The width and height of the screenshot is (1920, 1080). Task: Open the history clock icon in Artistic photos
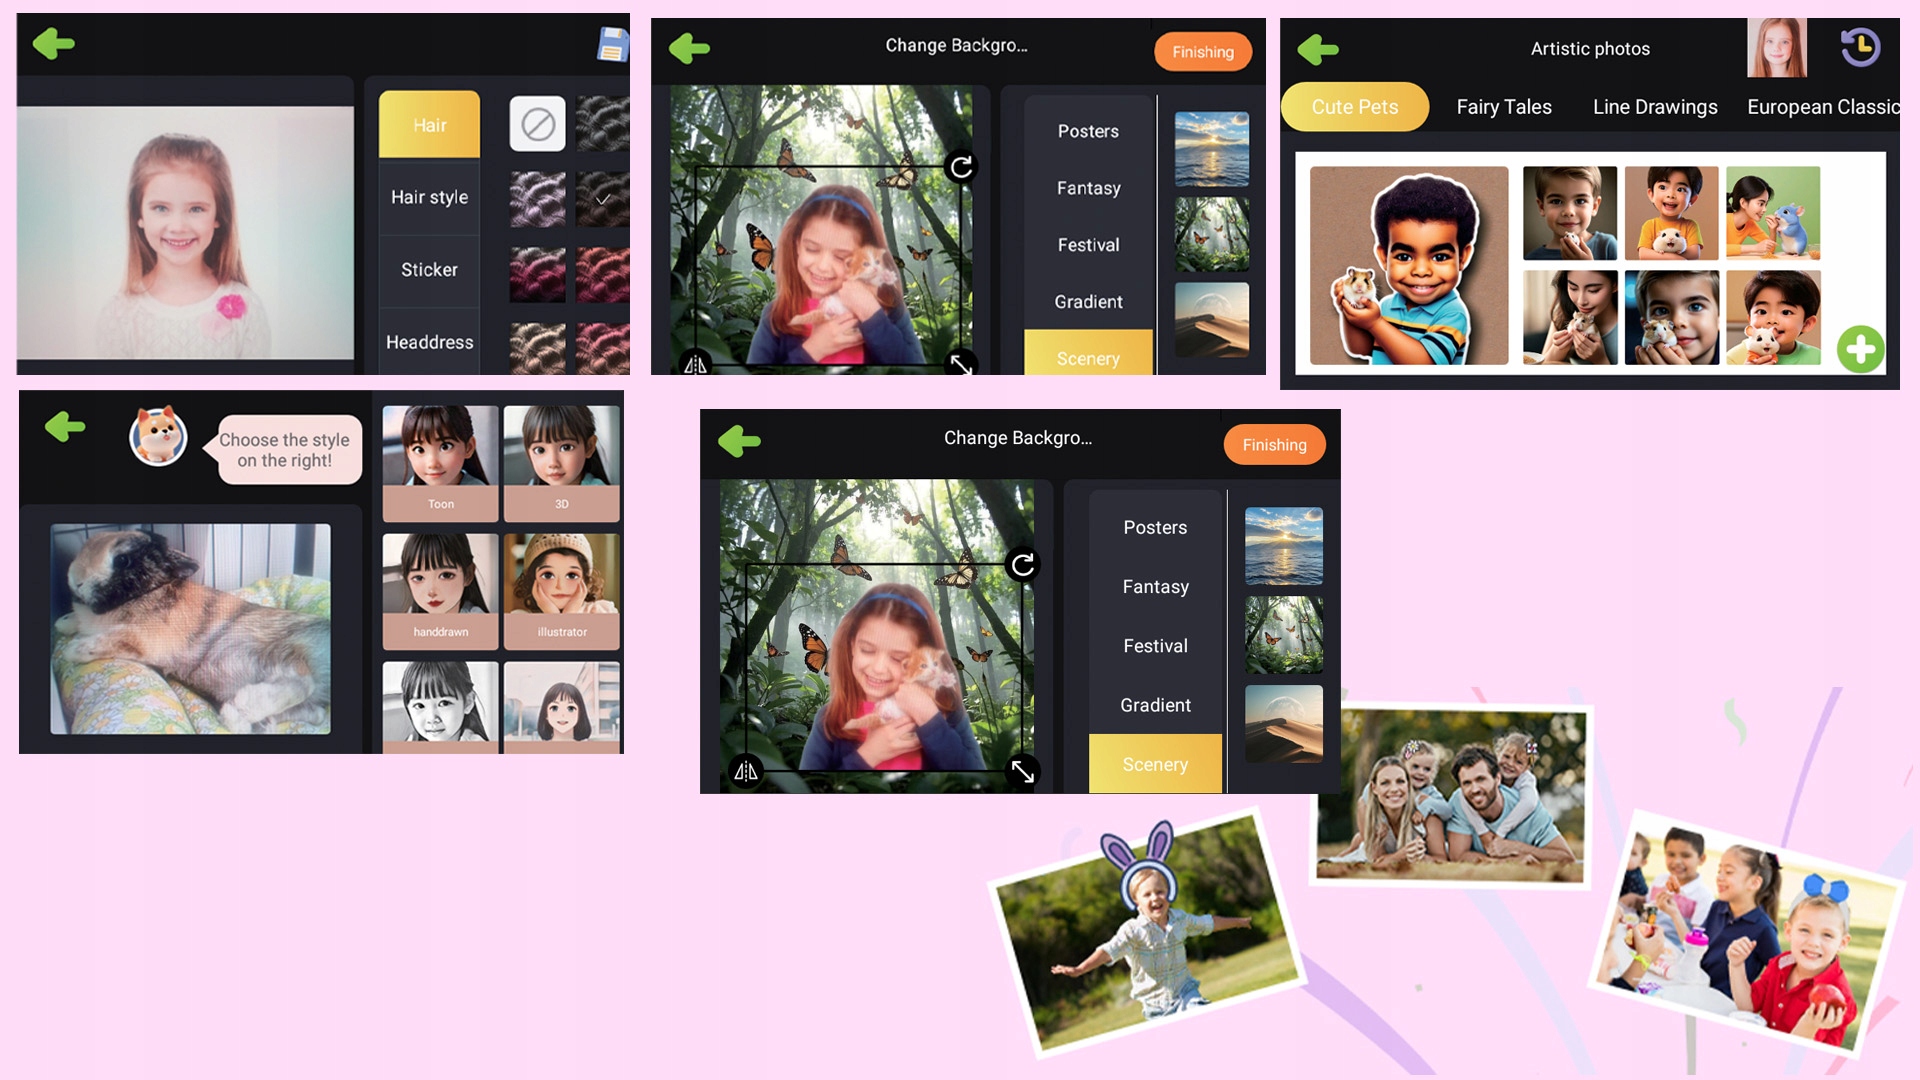[1859, 47]
